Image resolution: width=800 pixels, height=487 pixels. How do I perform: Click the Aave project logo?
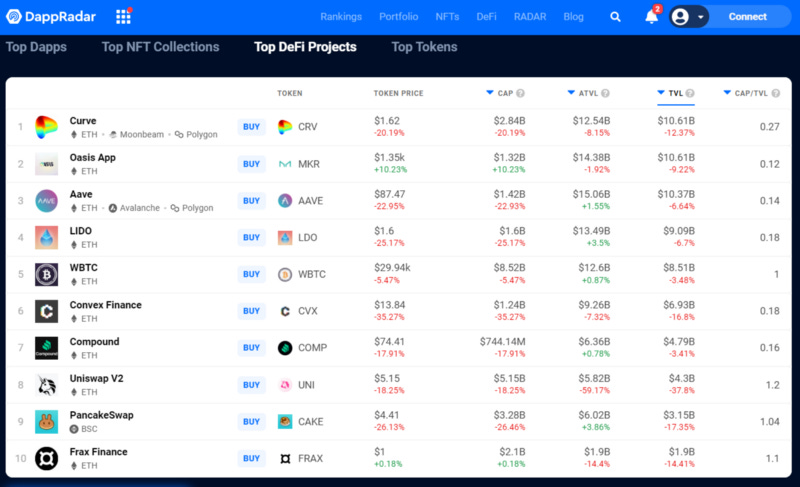(46, 201)
